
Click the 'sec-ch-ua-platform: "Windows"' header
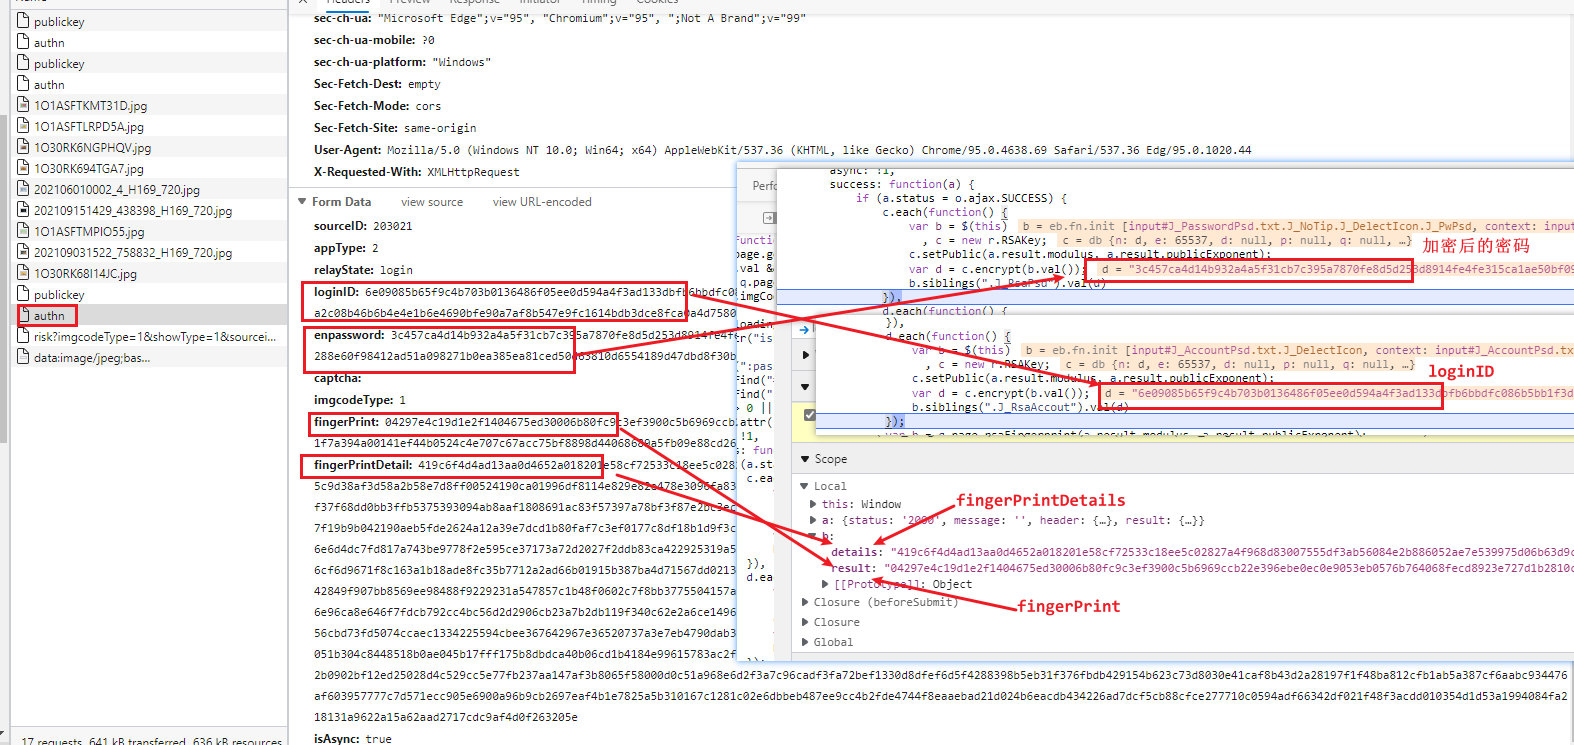click(x=402, y=62)
